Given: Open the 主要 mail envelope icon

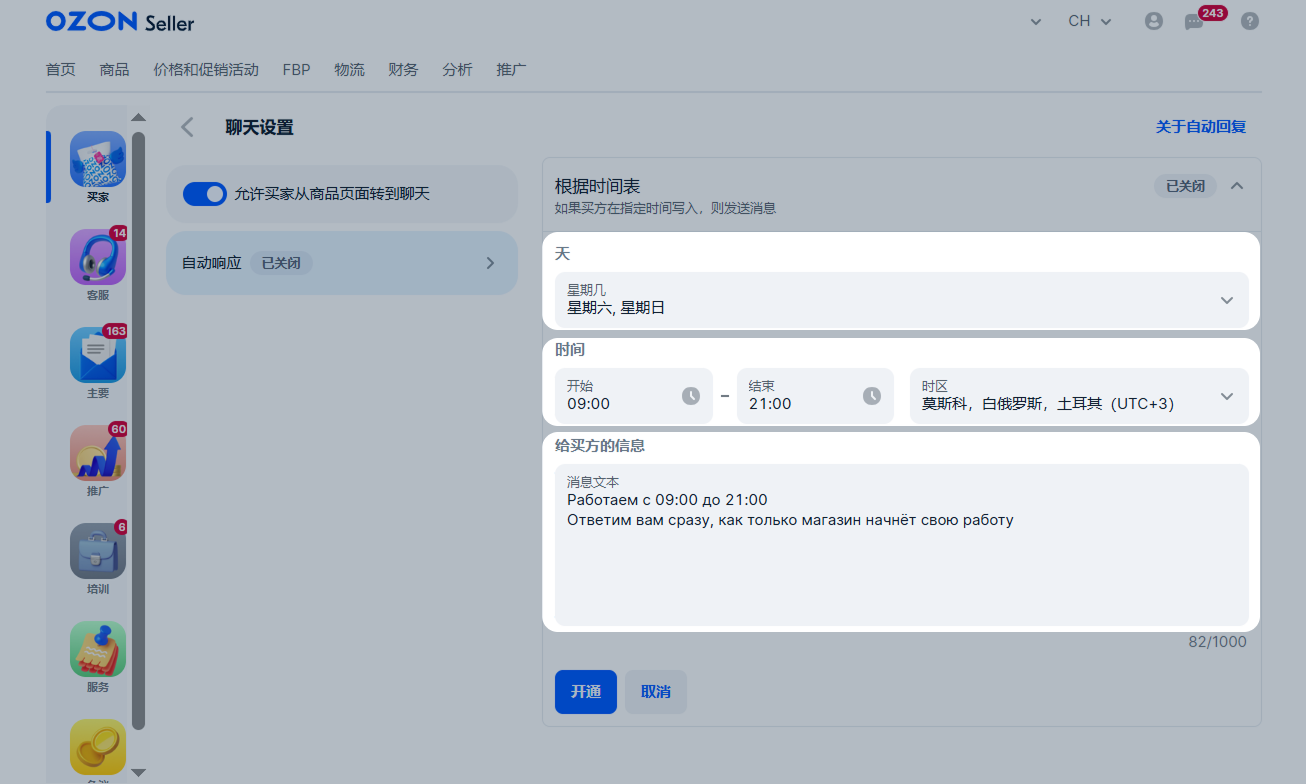Looking at the screenshot, I should 98,356.
